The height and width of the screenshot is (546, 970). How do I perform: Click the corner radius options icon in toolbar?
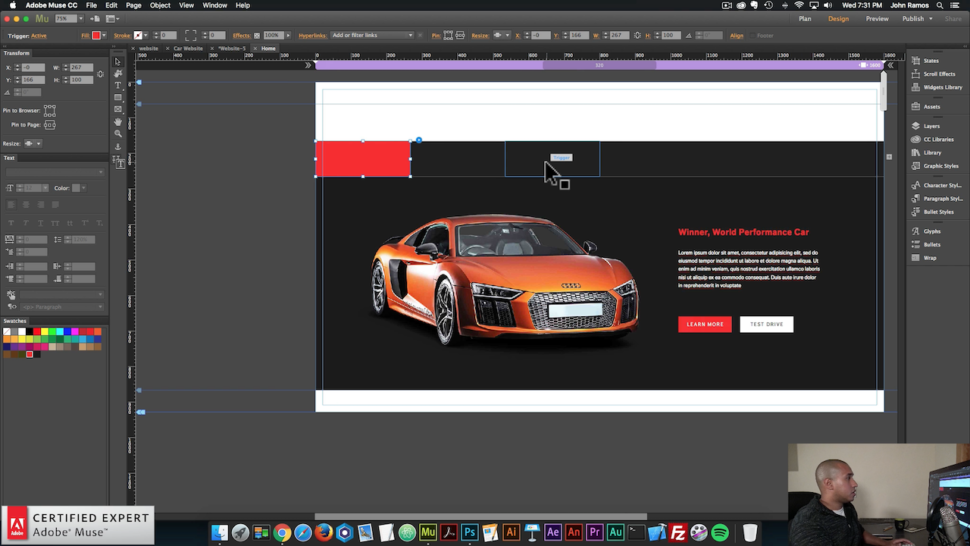191,35
